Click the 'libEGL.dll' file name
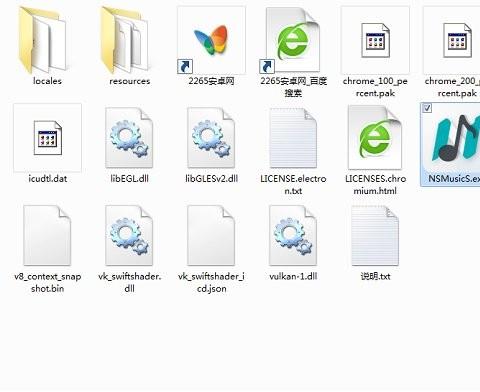The image size is (480, 392). click(x=130, y=179)
